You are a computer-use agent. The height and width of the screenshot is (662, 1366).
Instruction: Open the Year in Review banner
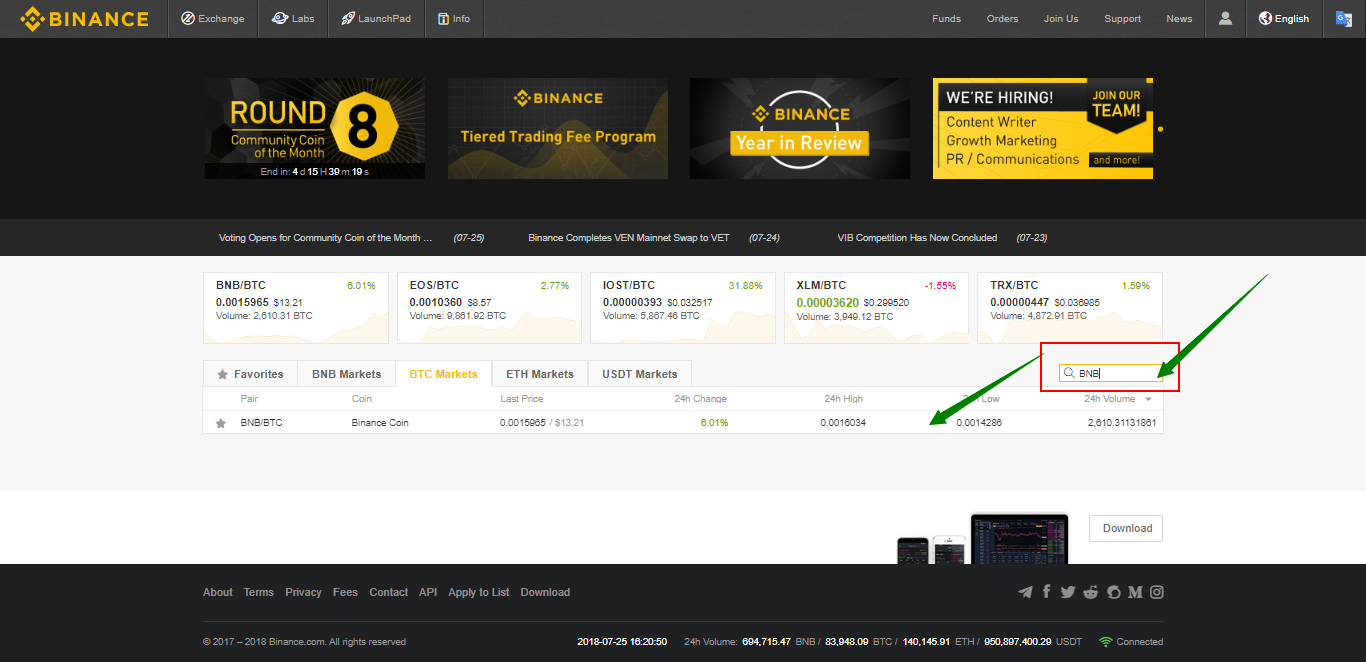(x=800, y=129)
